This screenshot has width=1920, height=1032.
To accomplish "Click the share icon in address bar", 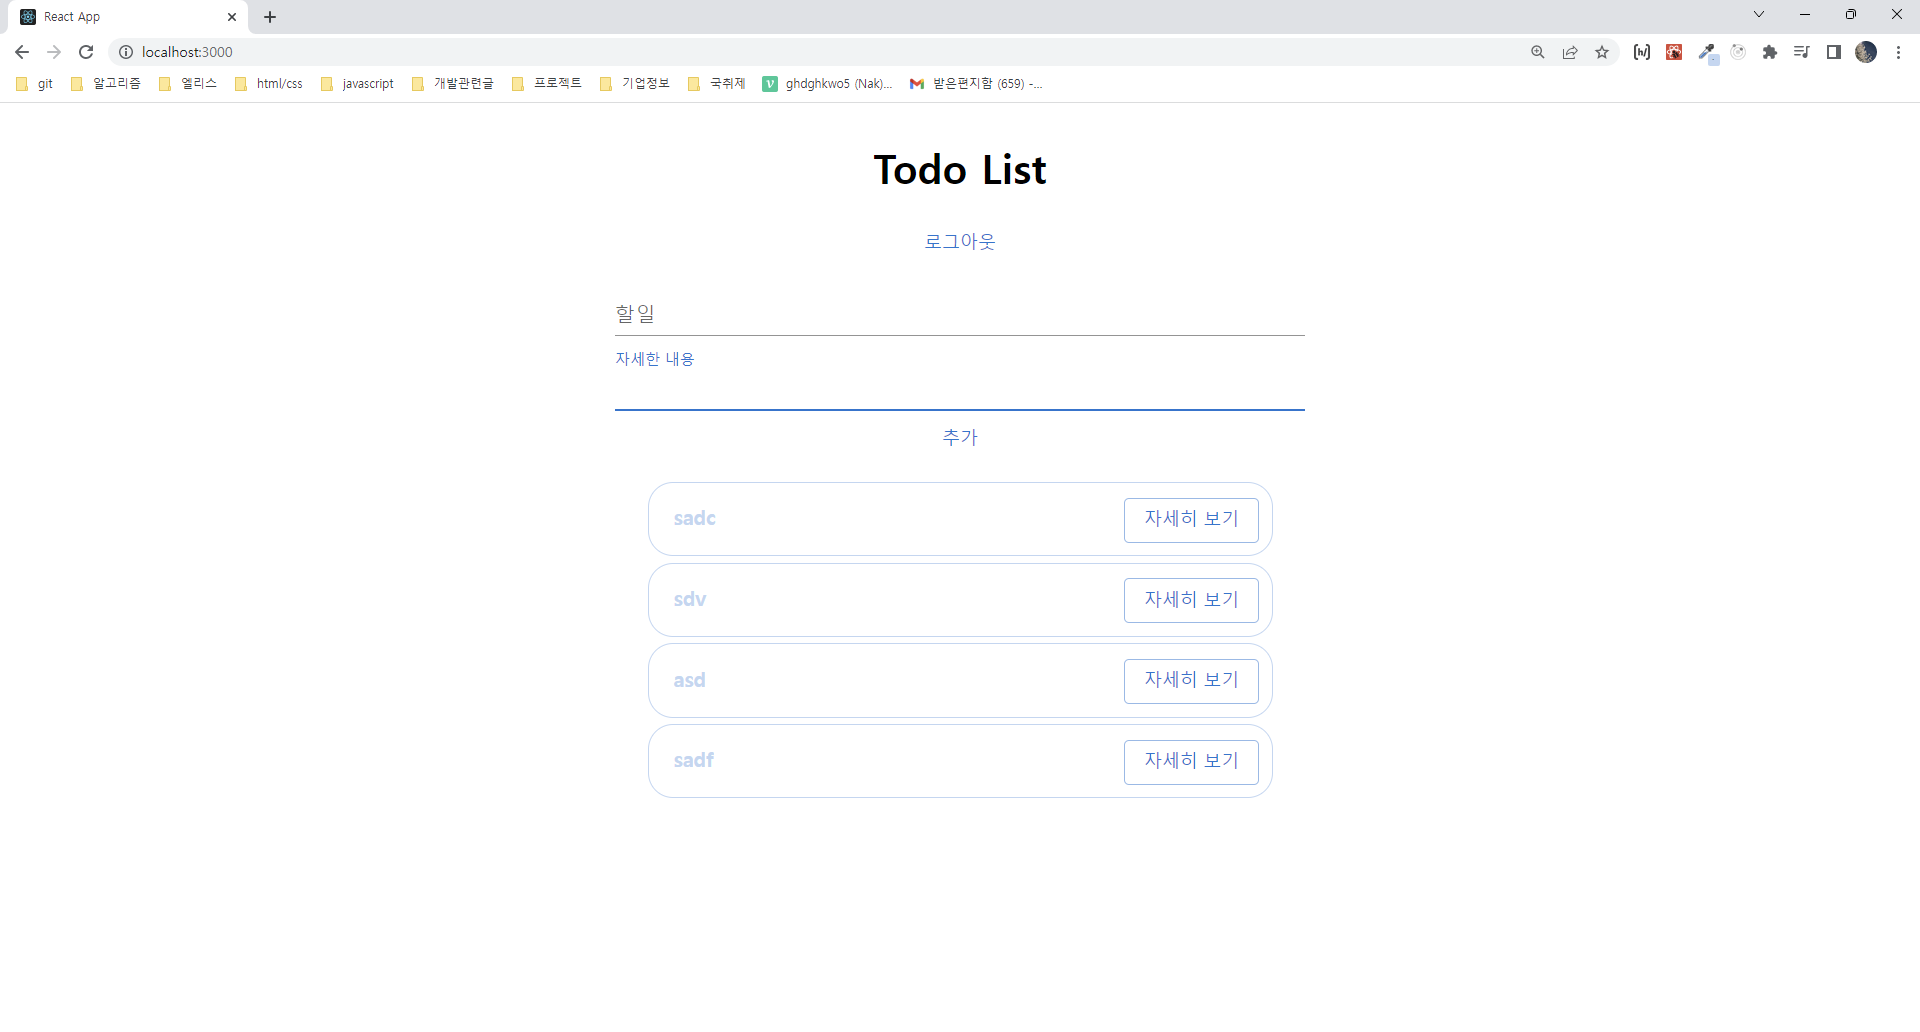I will pyautogui.click(x=1570, y=51).
